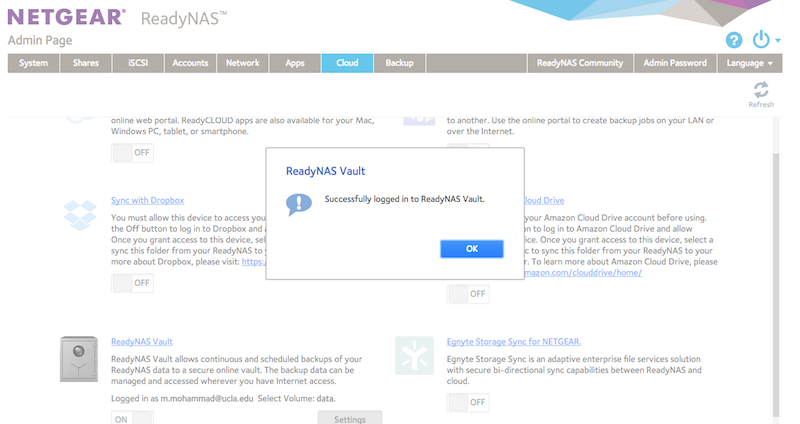Open the Admin Password tab
This screenshot has width=800, height=424.
click(x=675, y=63)
